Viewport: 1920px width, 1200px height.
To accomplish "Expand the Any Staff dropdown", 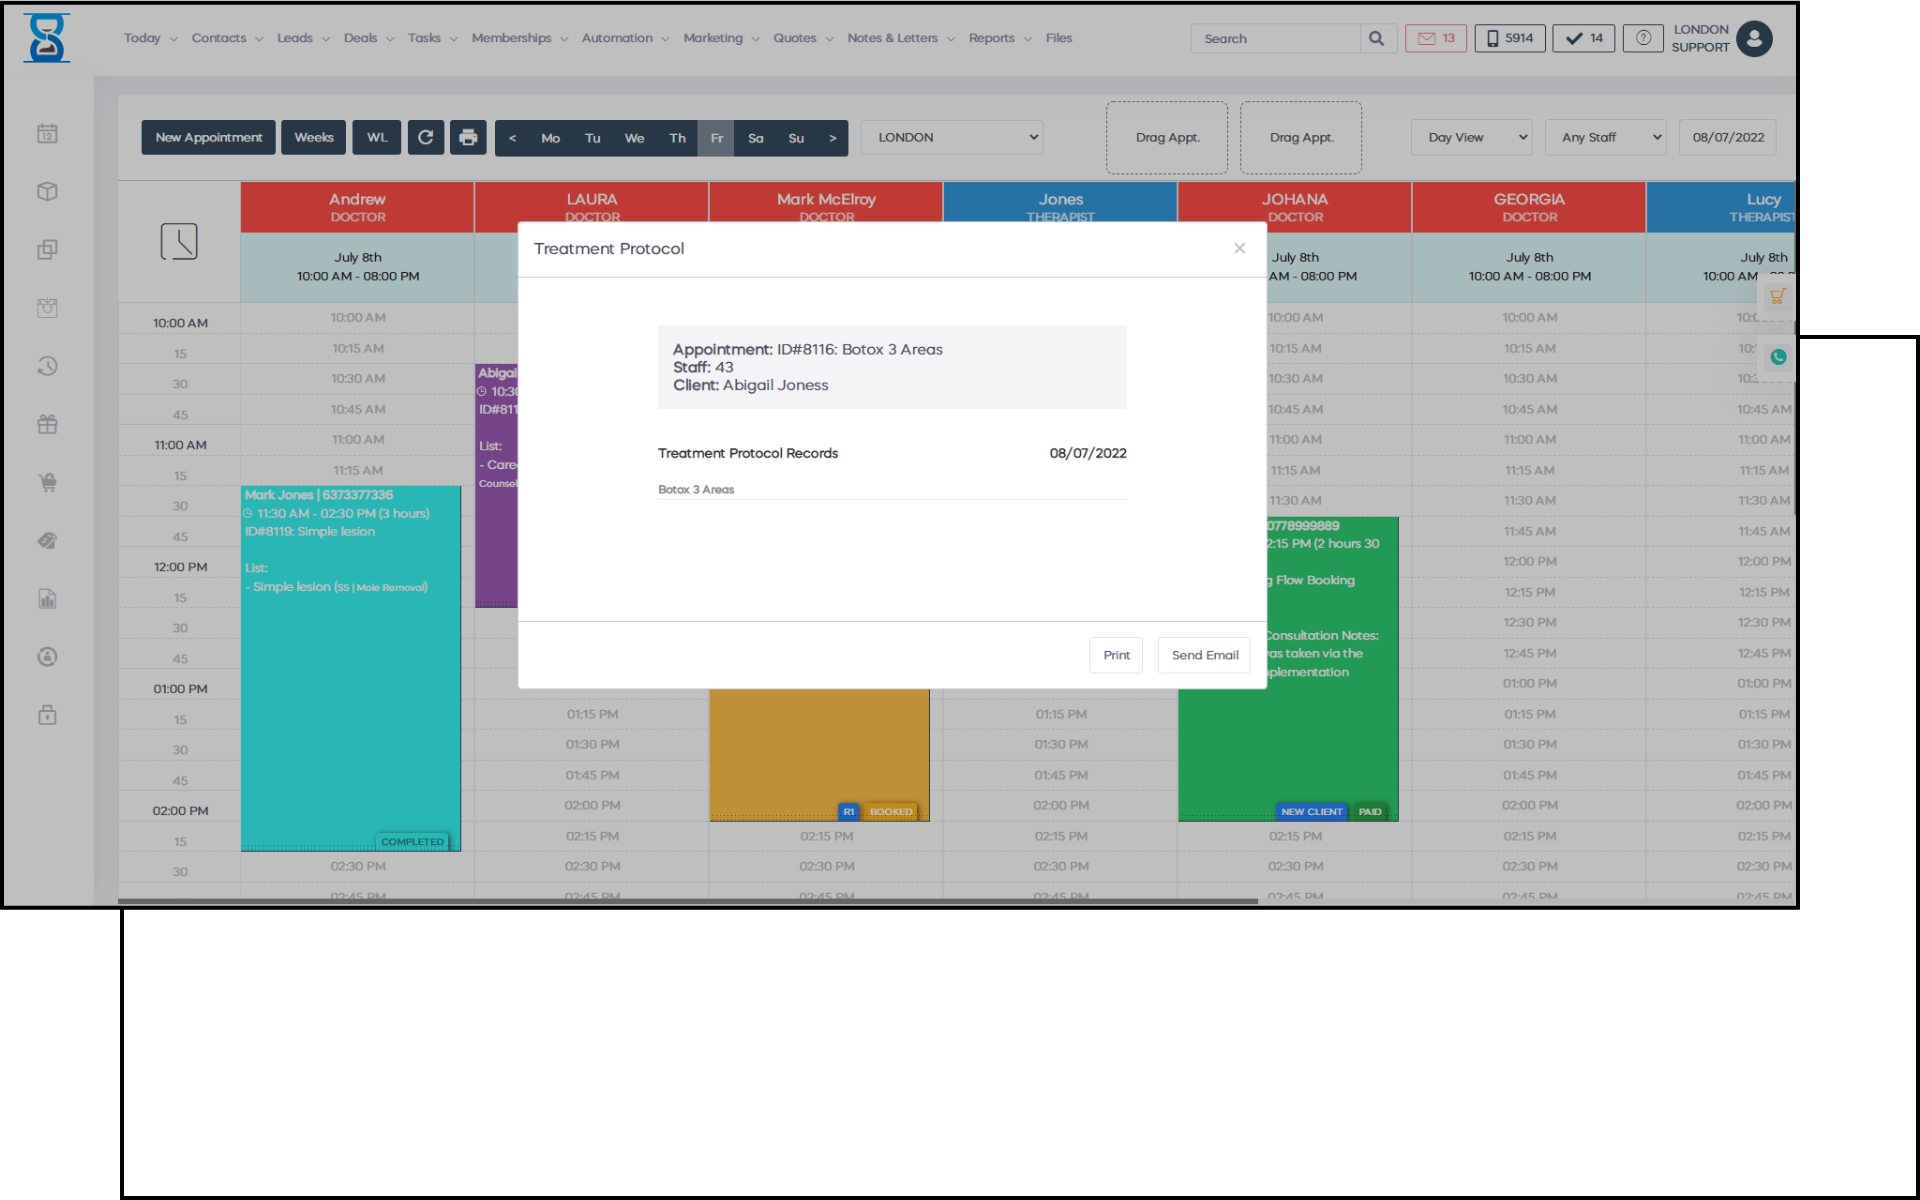I will tap(1605, 138).
